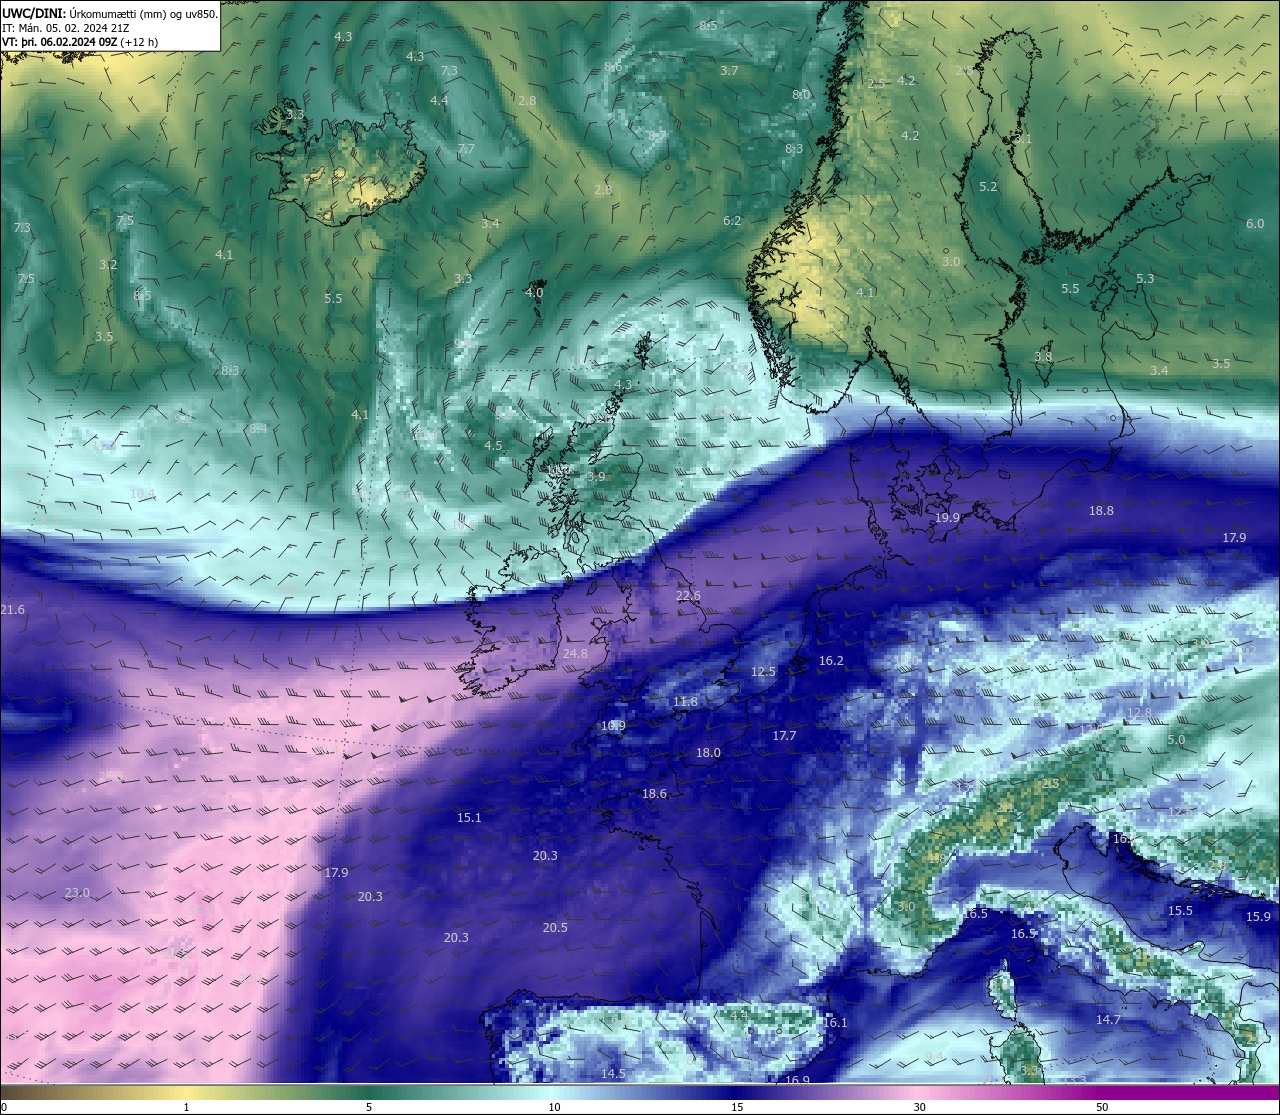Click the 18.0 value on the map
Image resolution: width=1280 pixels, height=1115 pixels.
click(x=708, y=753)
